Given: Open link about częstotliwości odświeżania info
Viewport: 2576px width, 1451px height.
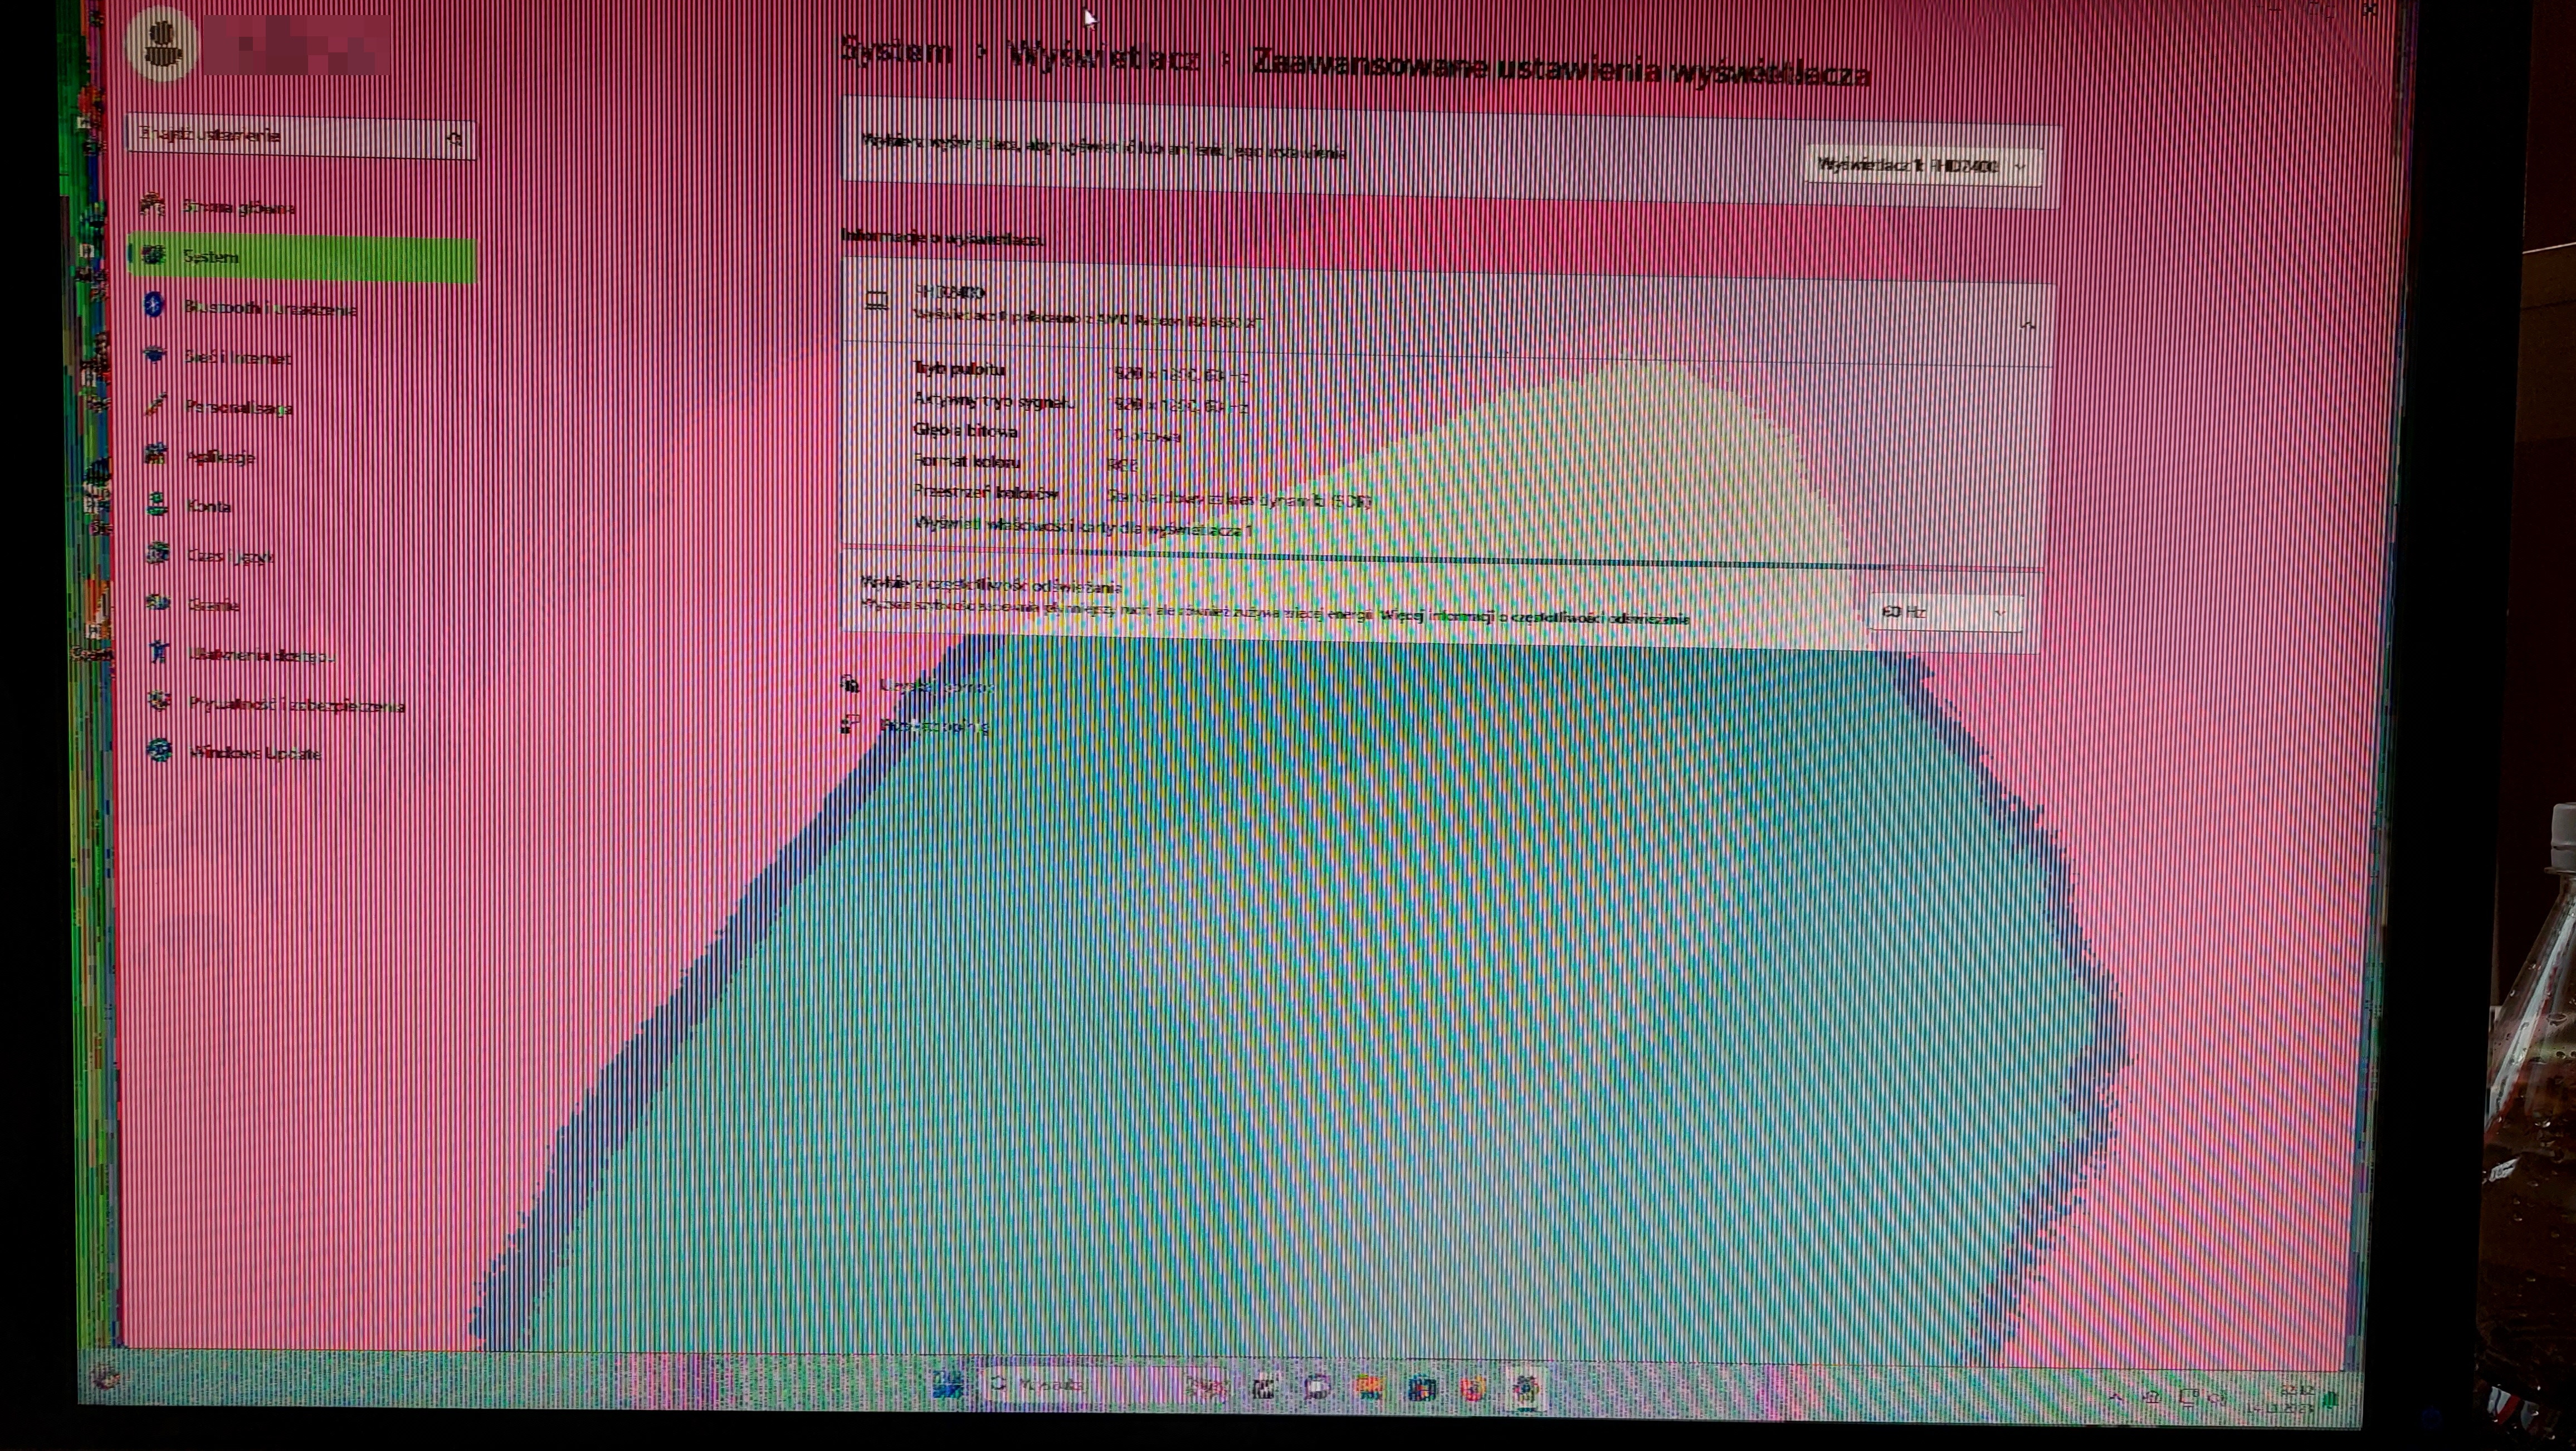Looking at the screenshot, I should pos(1535,618).
